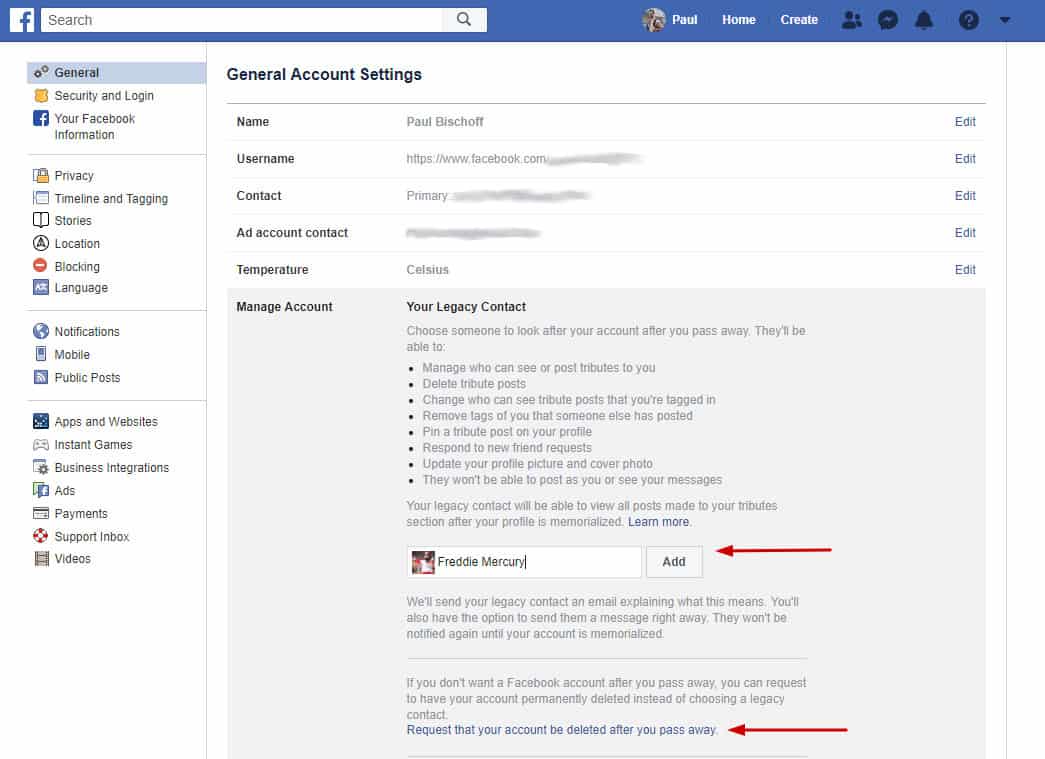This screenshot has width=1045, height=759.
Task: Open Blocking settings label
Action: click(77, 267)
